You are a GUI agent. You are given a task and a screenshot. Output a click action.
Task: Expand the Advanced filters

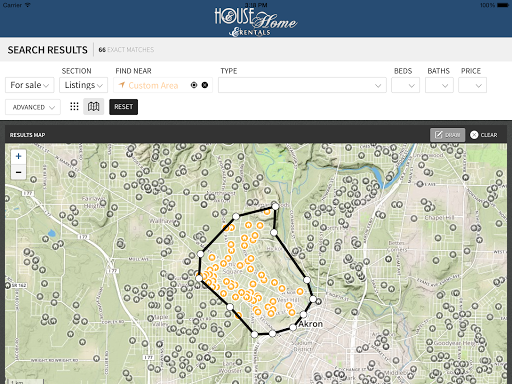coord(33,107)
